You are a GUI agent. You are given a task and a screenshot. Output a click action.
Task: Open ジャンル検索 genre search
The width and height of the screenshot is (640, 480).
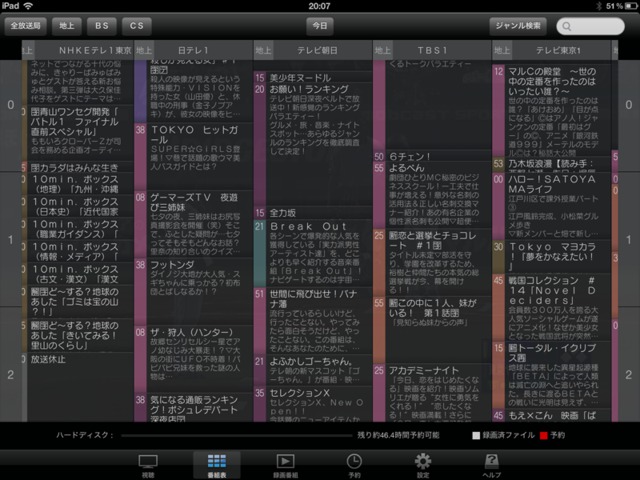click(518, 26)
